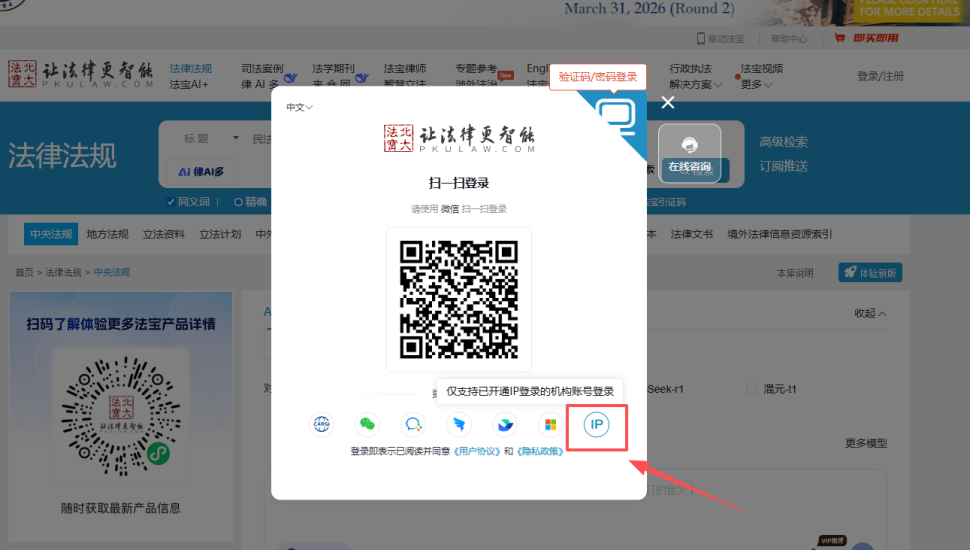The image size is (970, 550).
Task: Click the login QR code image
Action: (x=459, y=299)
